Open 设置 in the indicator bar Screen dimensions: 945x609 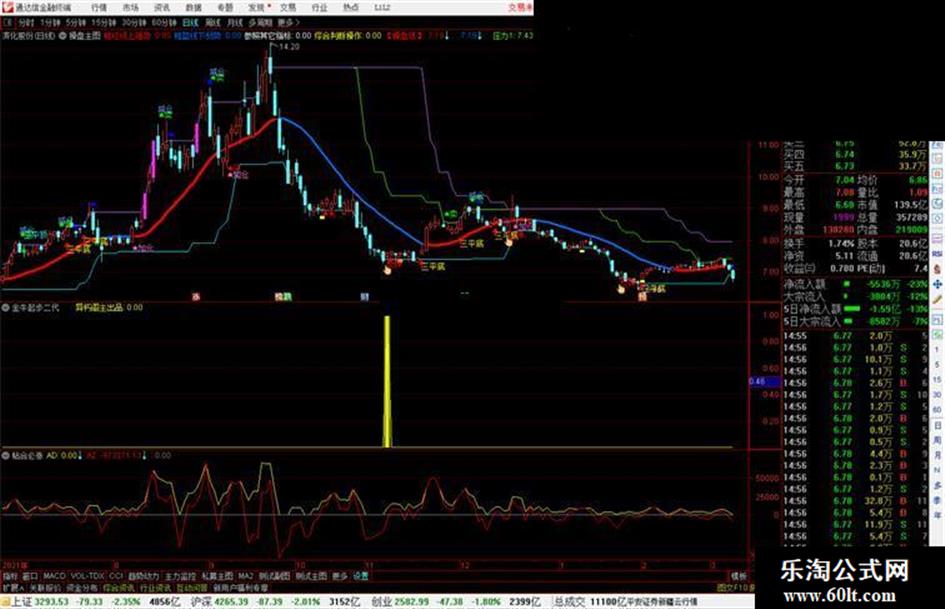(x=360, y=576)
